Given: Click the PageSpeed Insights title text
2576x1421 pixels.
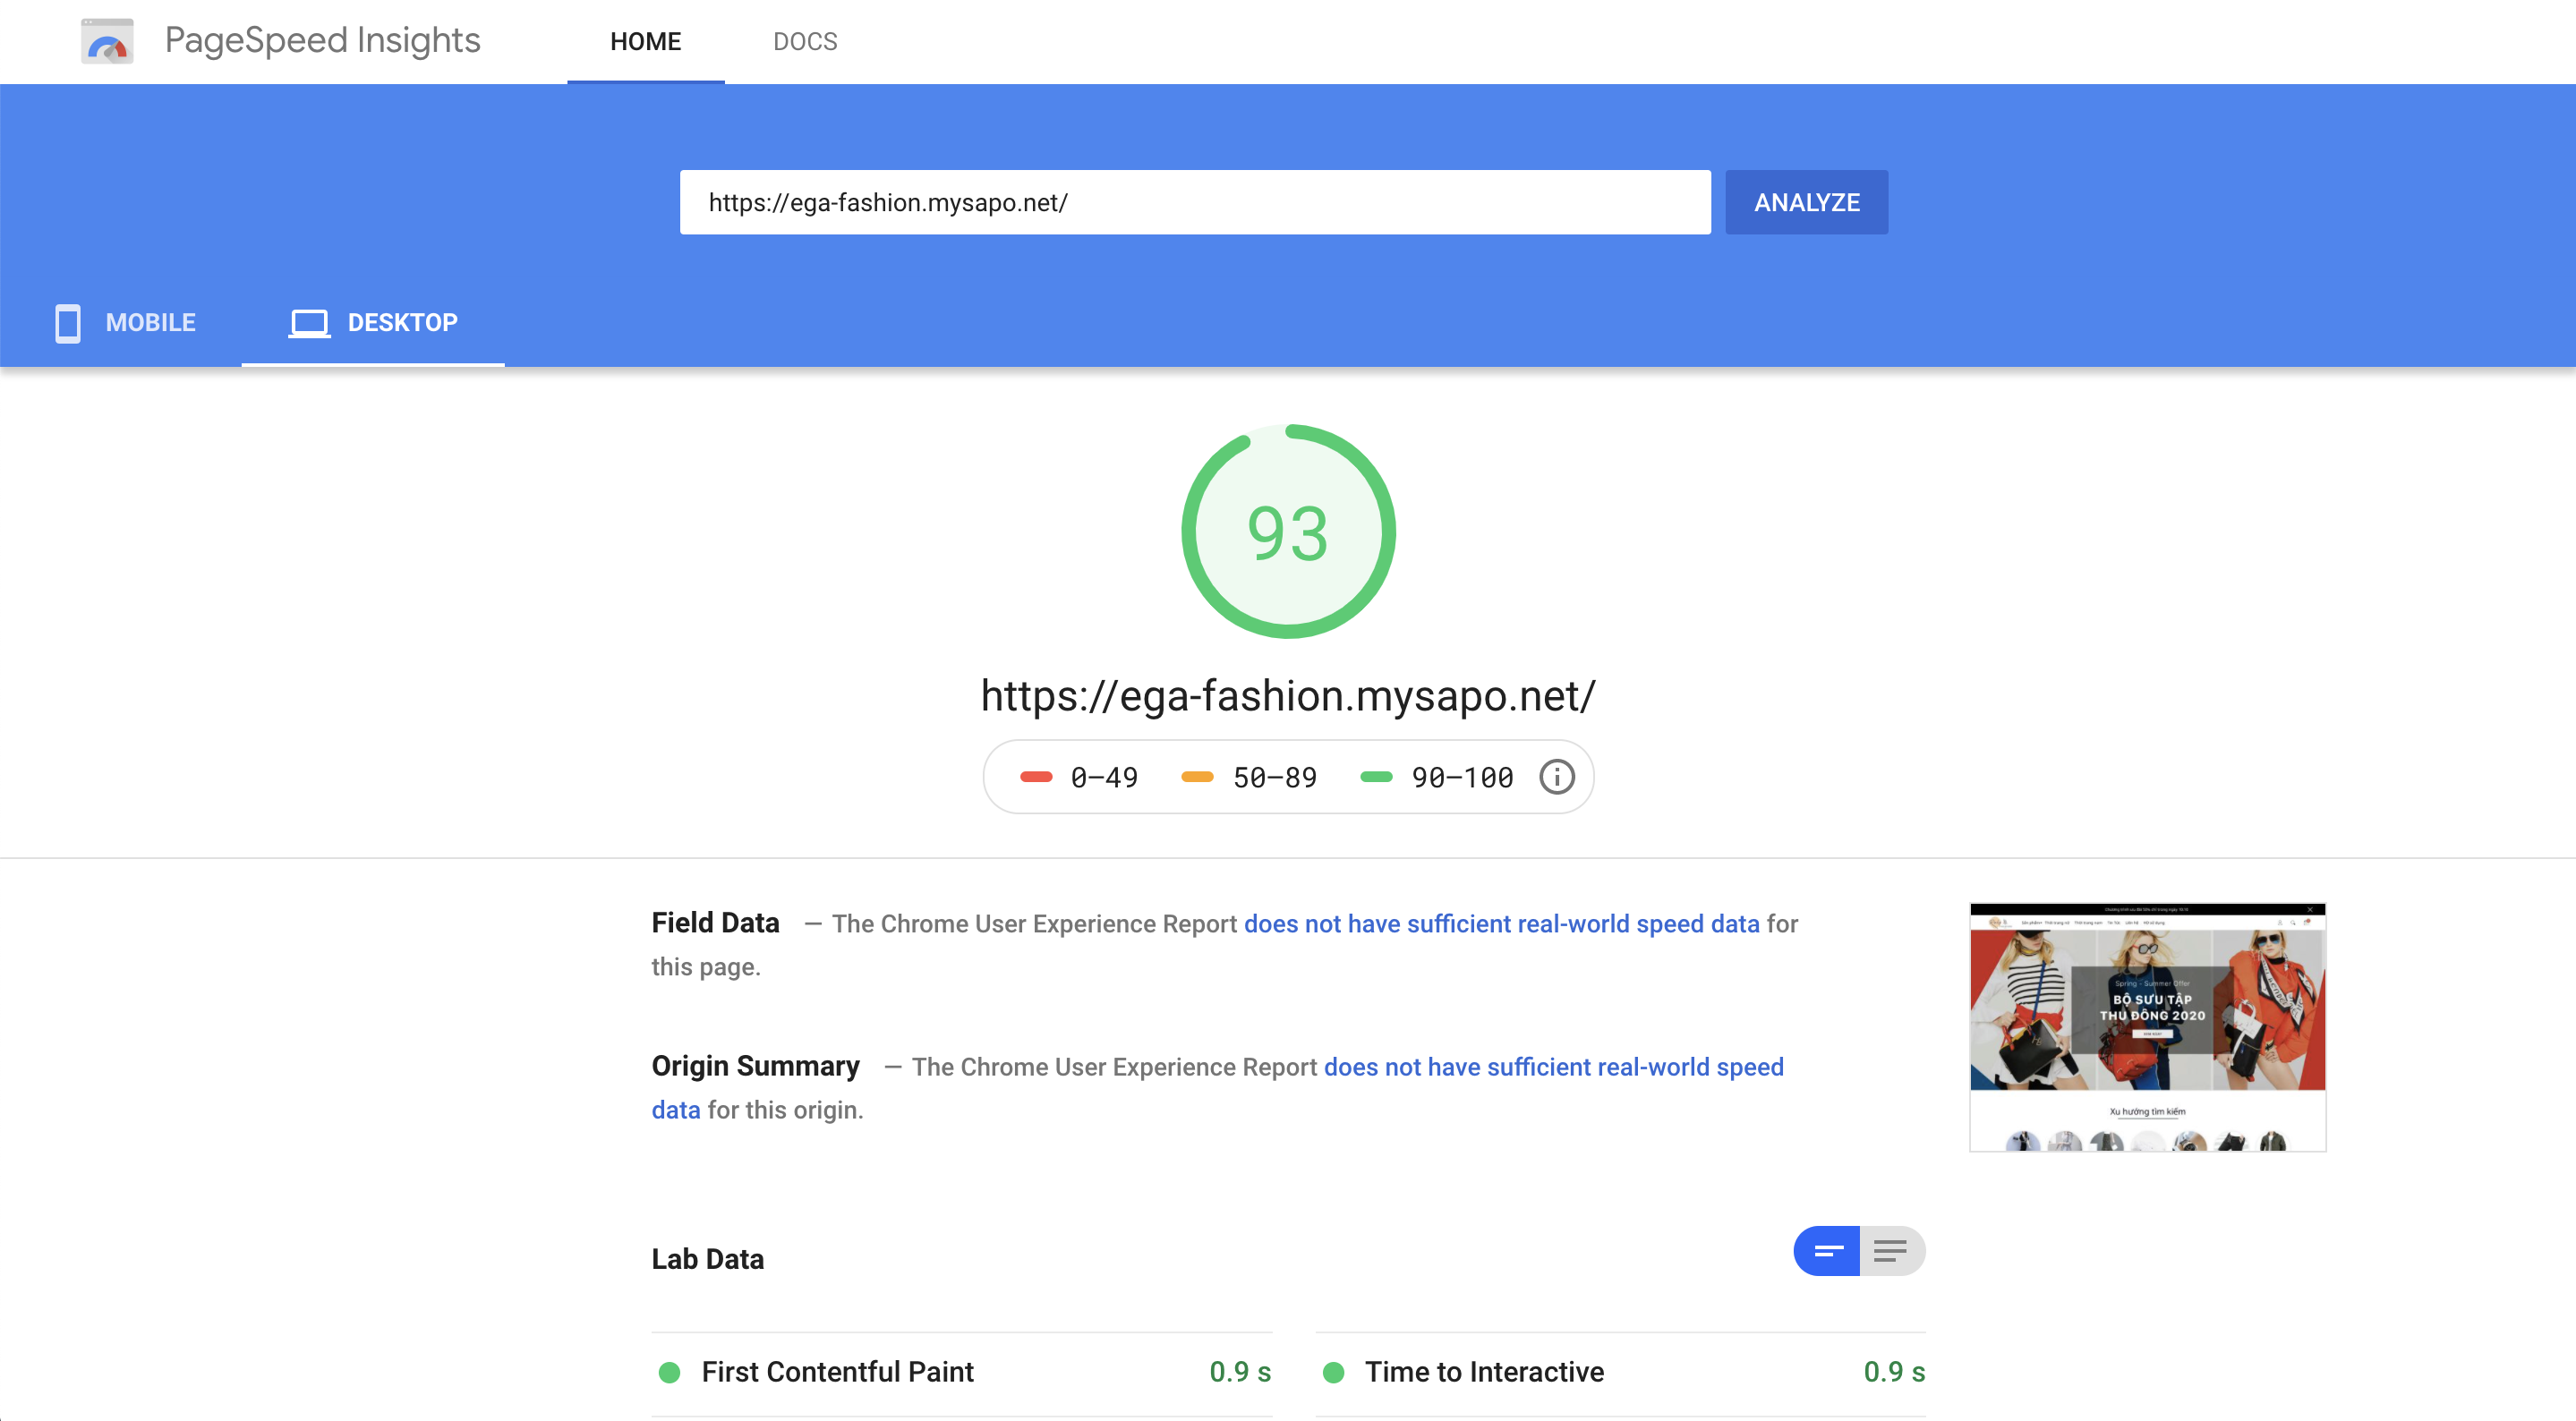Looking at the screenshot, I should (322, 41).
